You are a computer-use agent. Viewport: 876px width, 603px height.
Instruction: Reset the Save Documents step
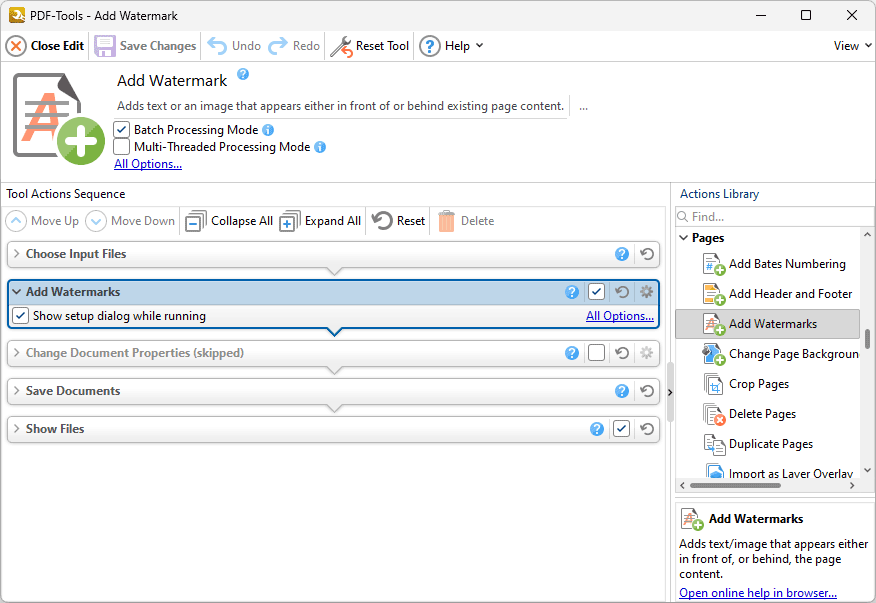point(647,391)
